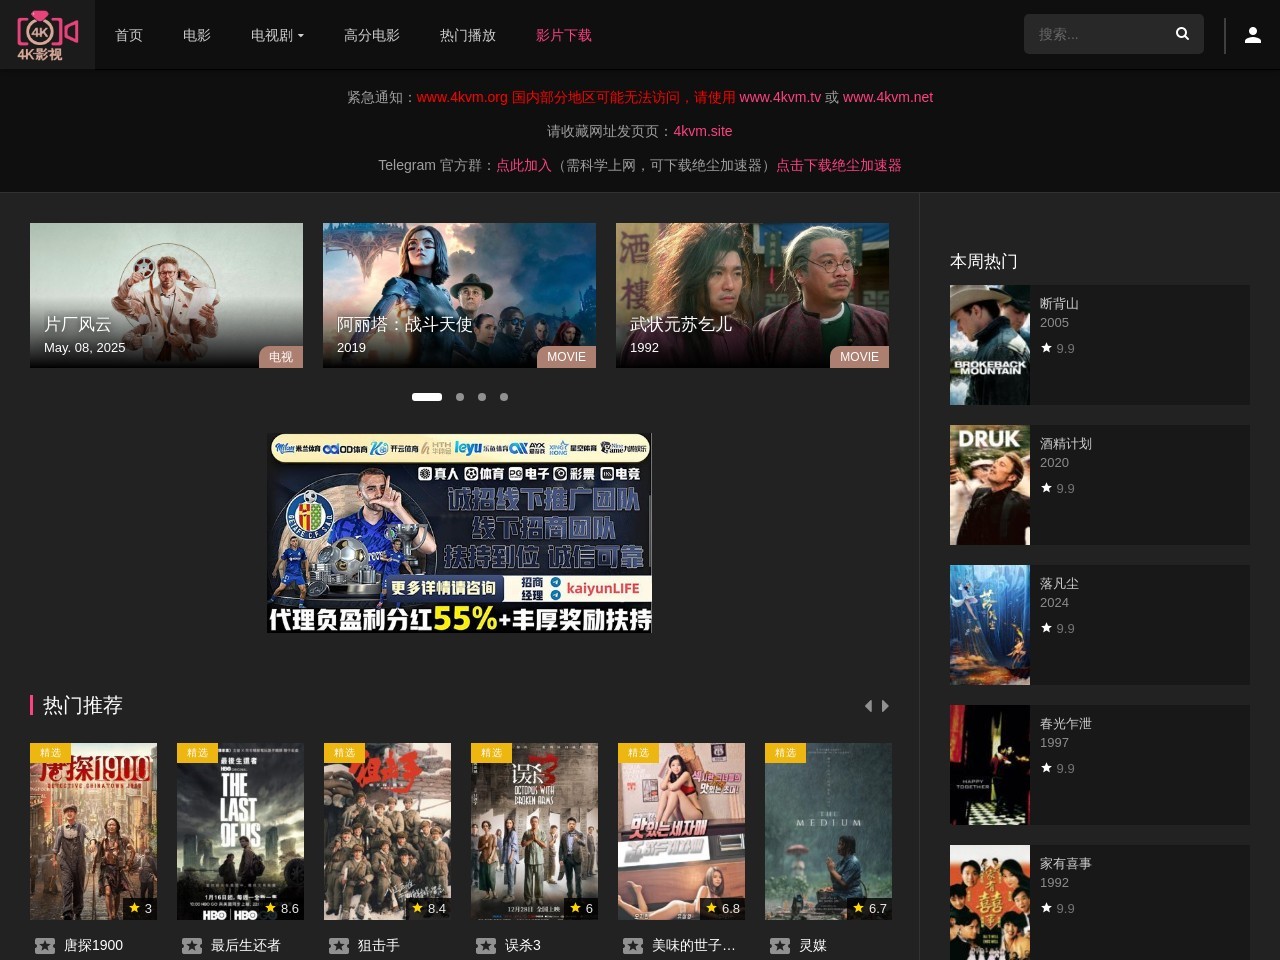Click the favorite icon beside 灵媒
Image resolution: width=1280 pixels, height=960 pixels.
pyautogui.click(x=780, y=946)
